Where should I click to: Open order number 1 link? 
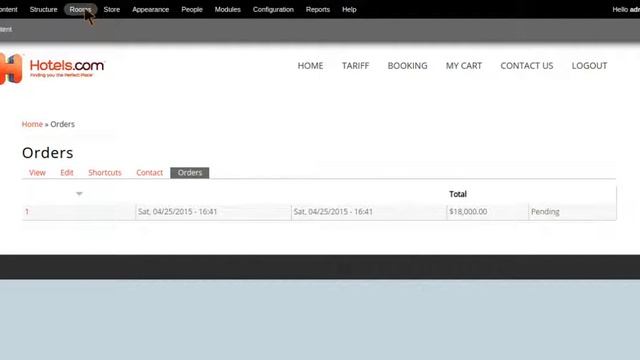pos(27,211)
